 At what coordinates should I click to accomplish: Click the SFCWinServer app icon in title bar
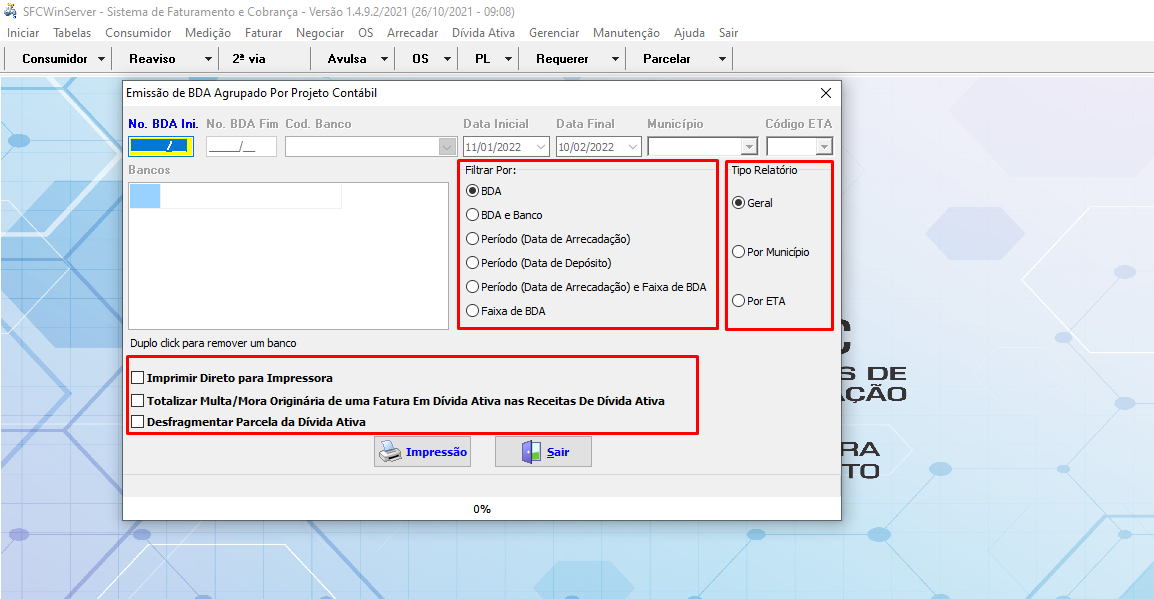[x=11, y=11]
